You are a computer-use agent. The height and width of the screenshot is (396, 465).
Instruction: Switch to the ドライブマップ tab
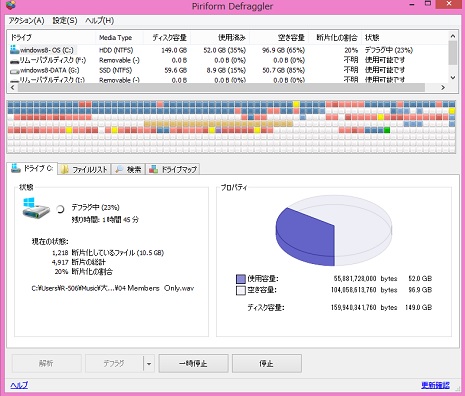pyautogui.click(x=173, y=169)
